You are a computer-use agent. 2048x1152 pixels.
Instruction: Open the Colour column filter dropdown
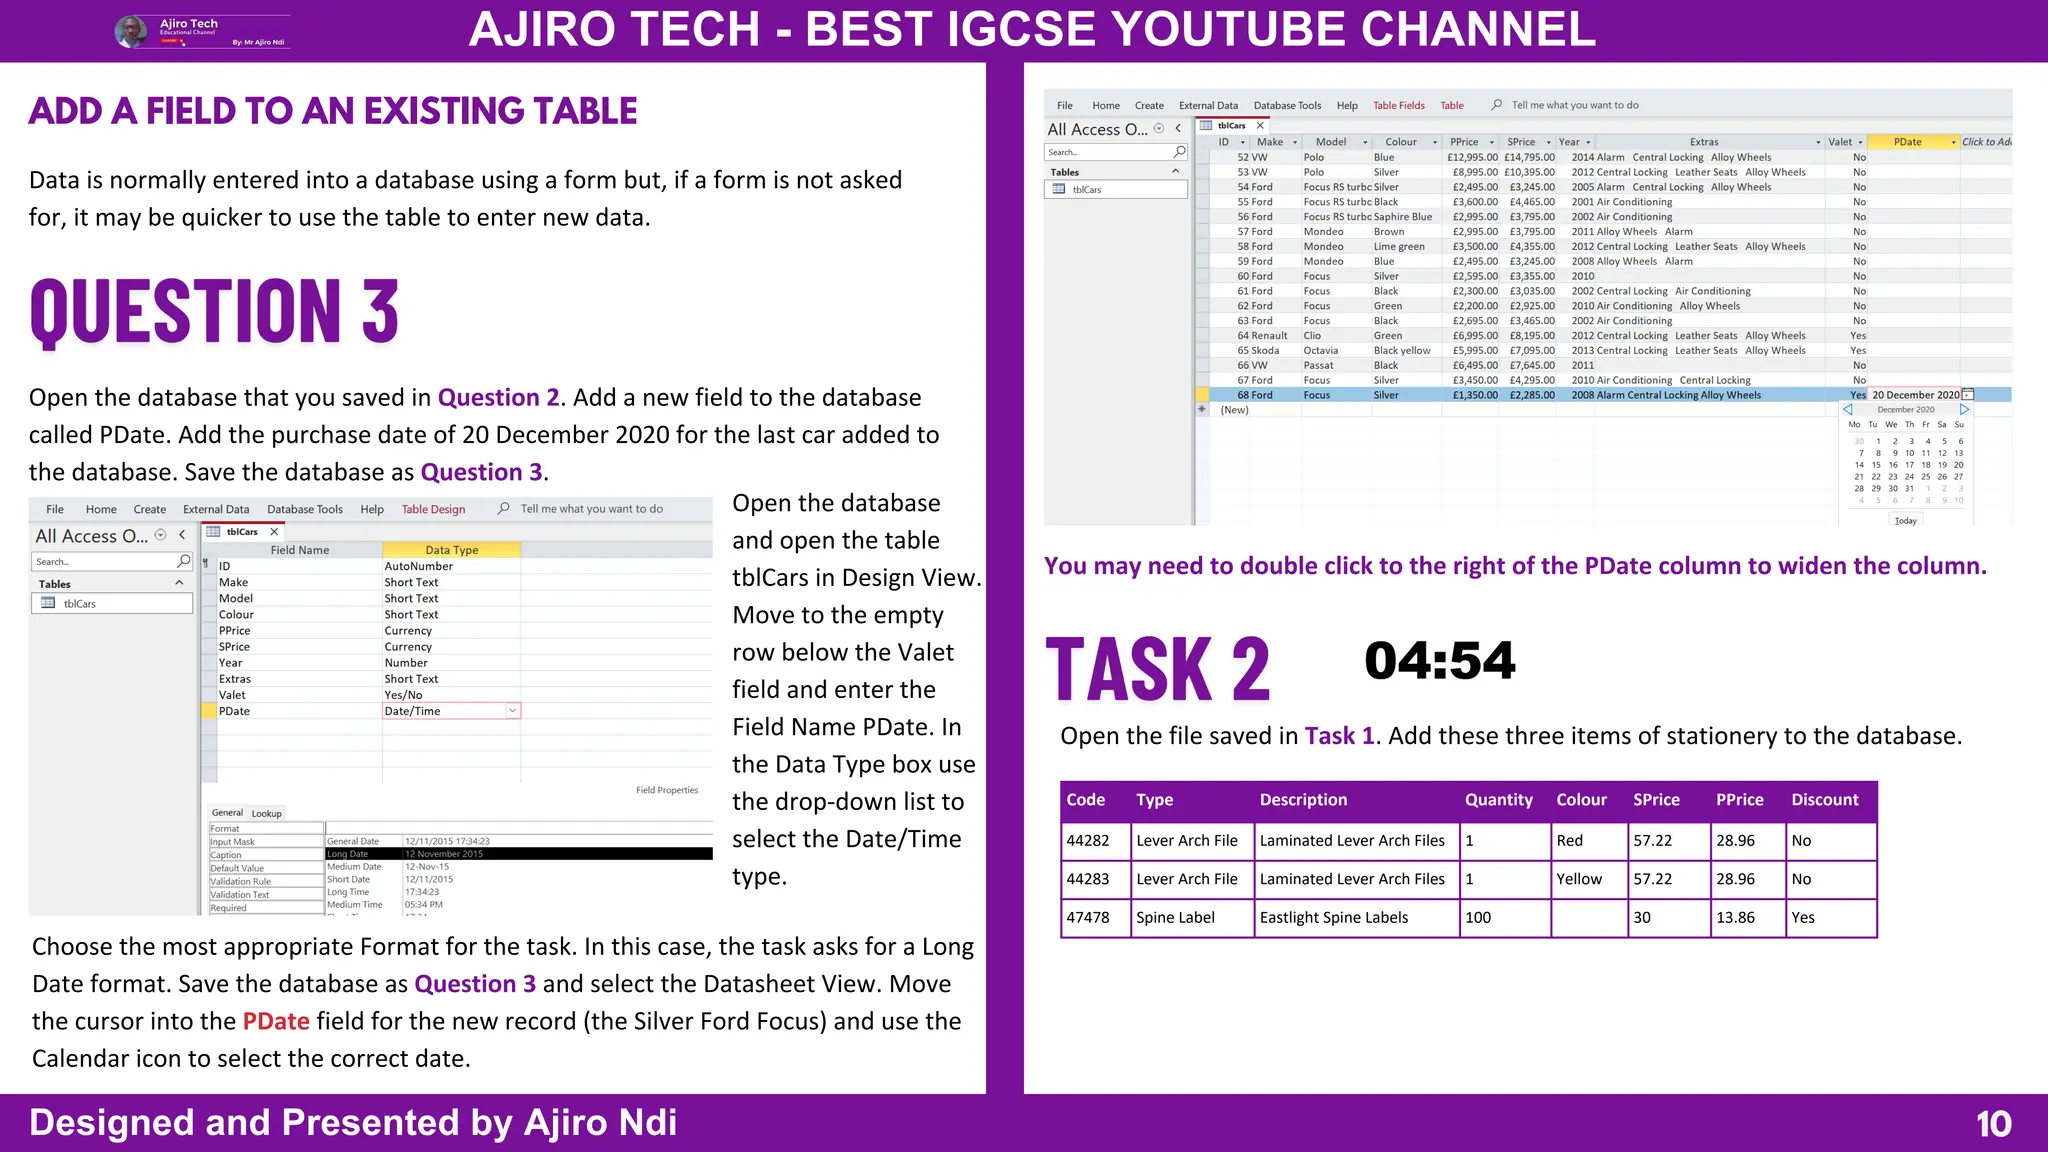(x=1434, y=142)
